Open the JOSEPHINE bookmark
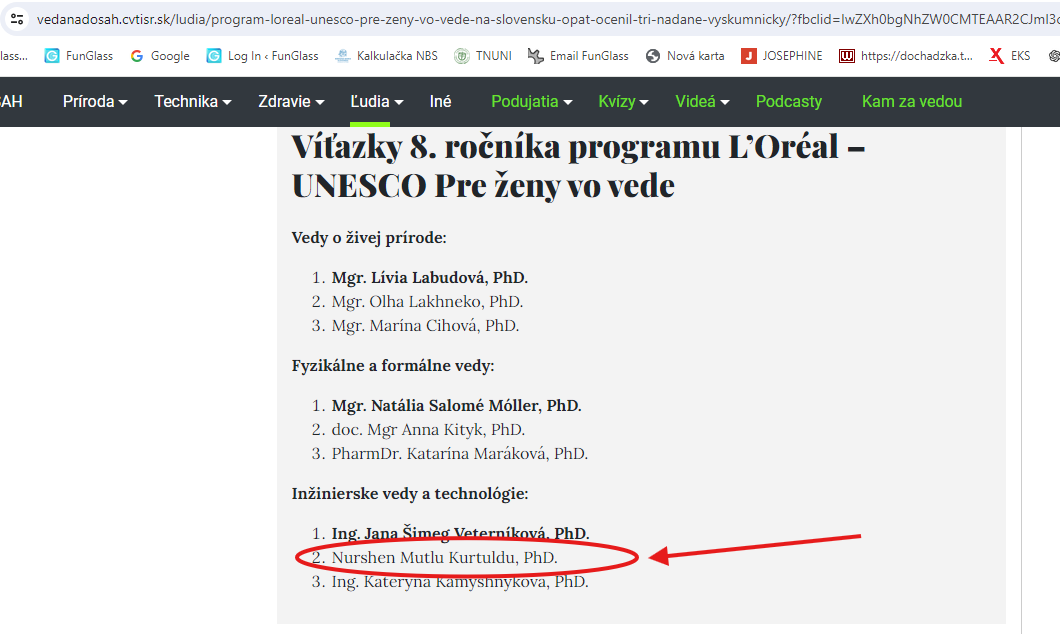Screen dimensions: 1060x634 781,56
